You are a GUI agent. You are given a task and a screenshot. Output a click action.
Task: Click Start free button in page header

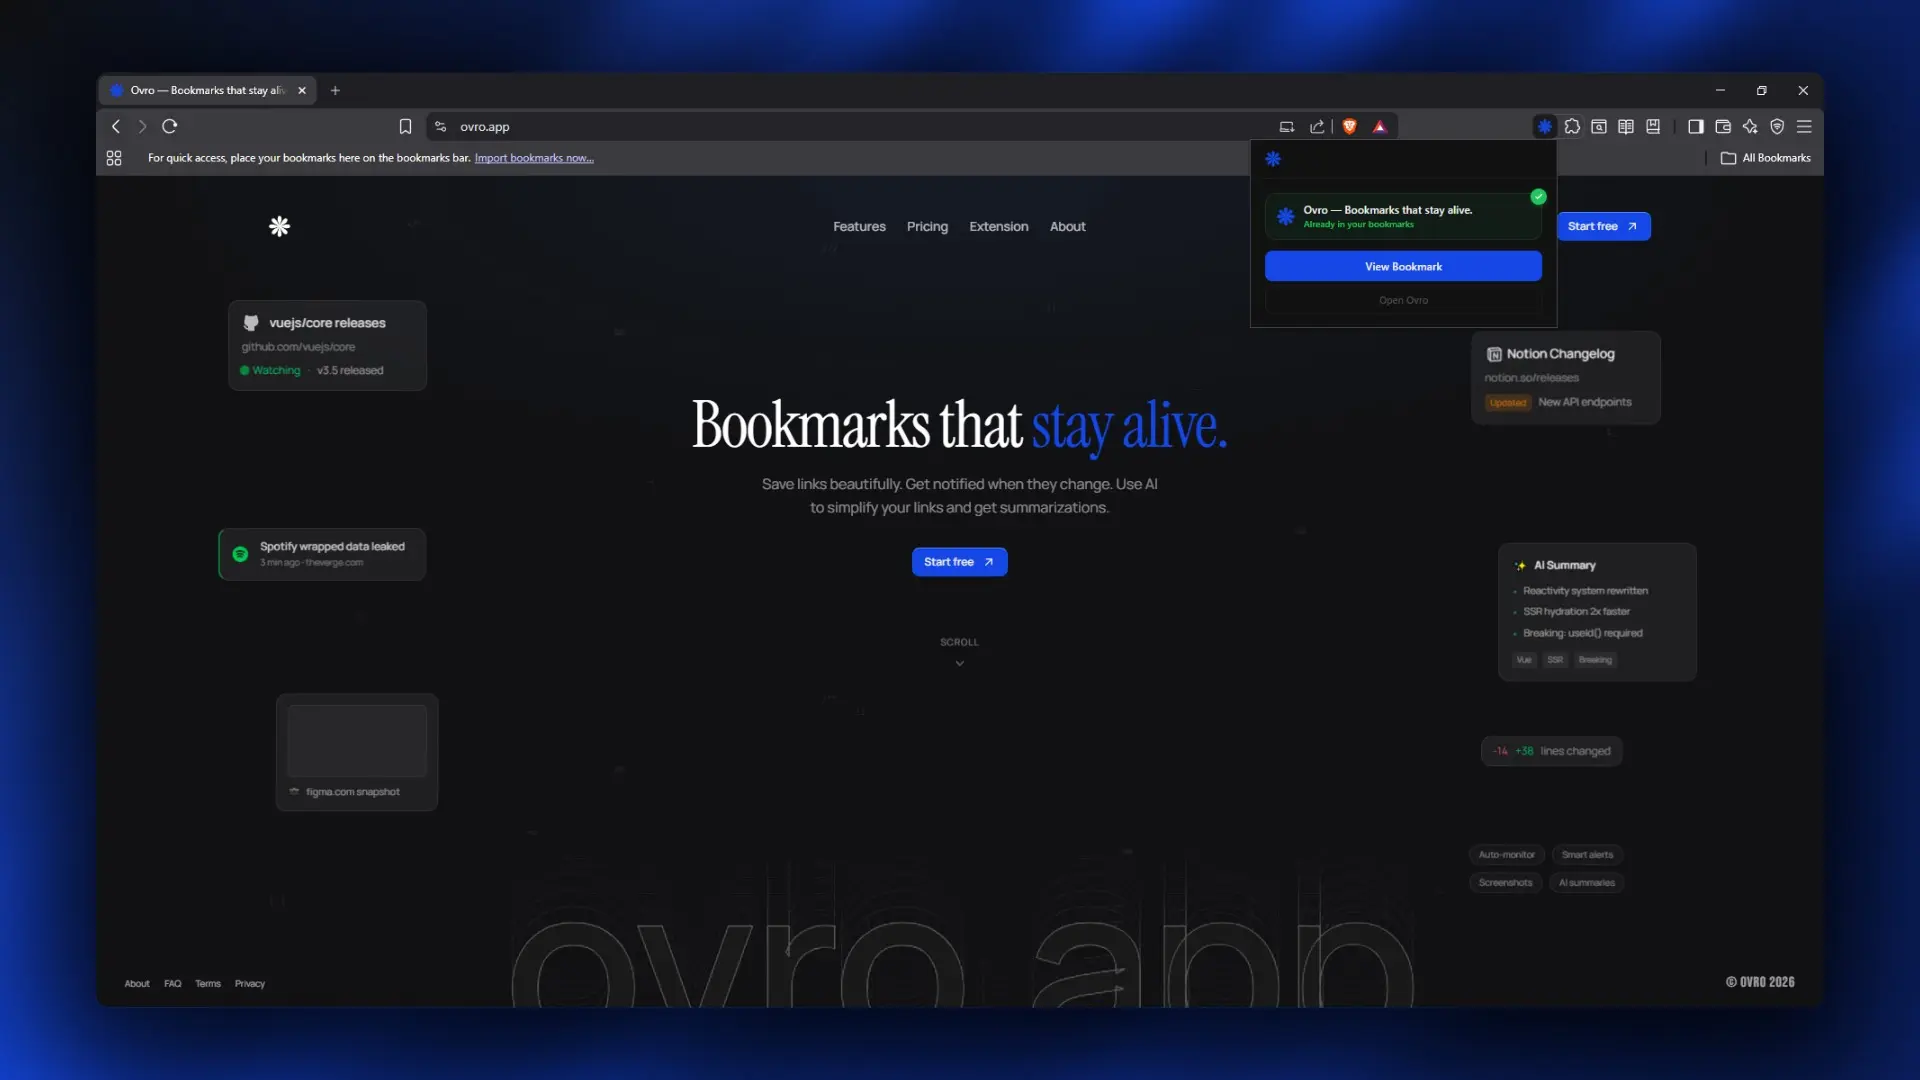pyautogui.click(x=1603, y=226)
